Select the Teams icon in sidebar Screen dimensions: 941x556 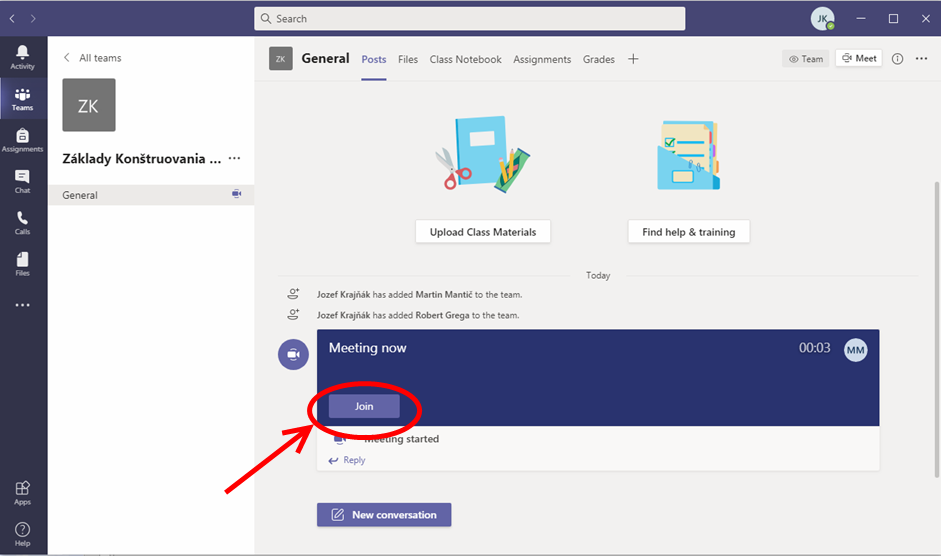pyautogui.click(x=22, y=98)
